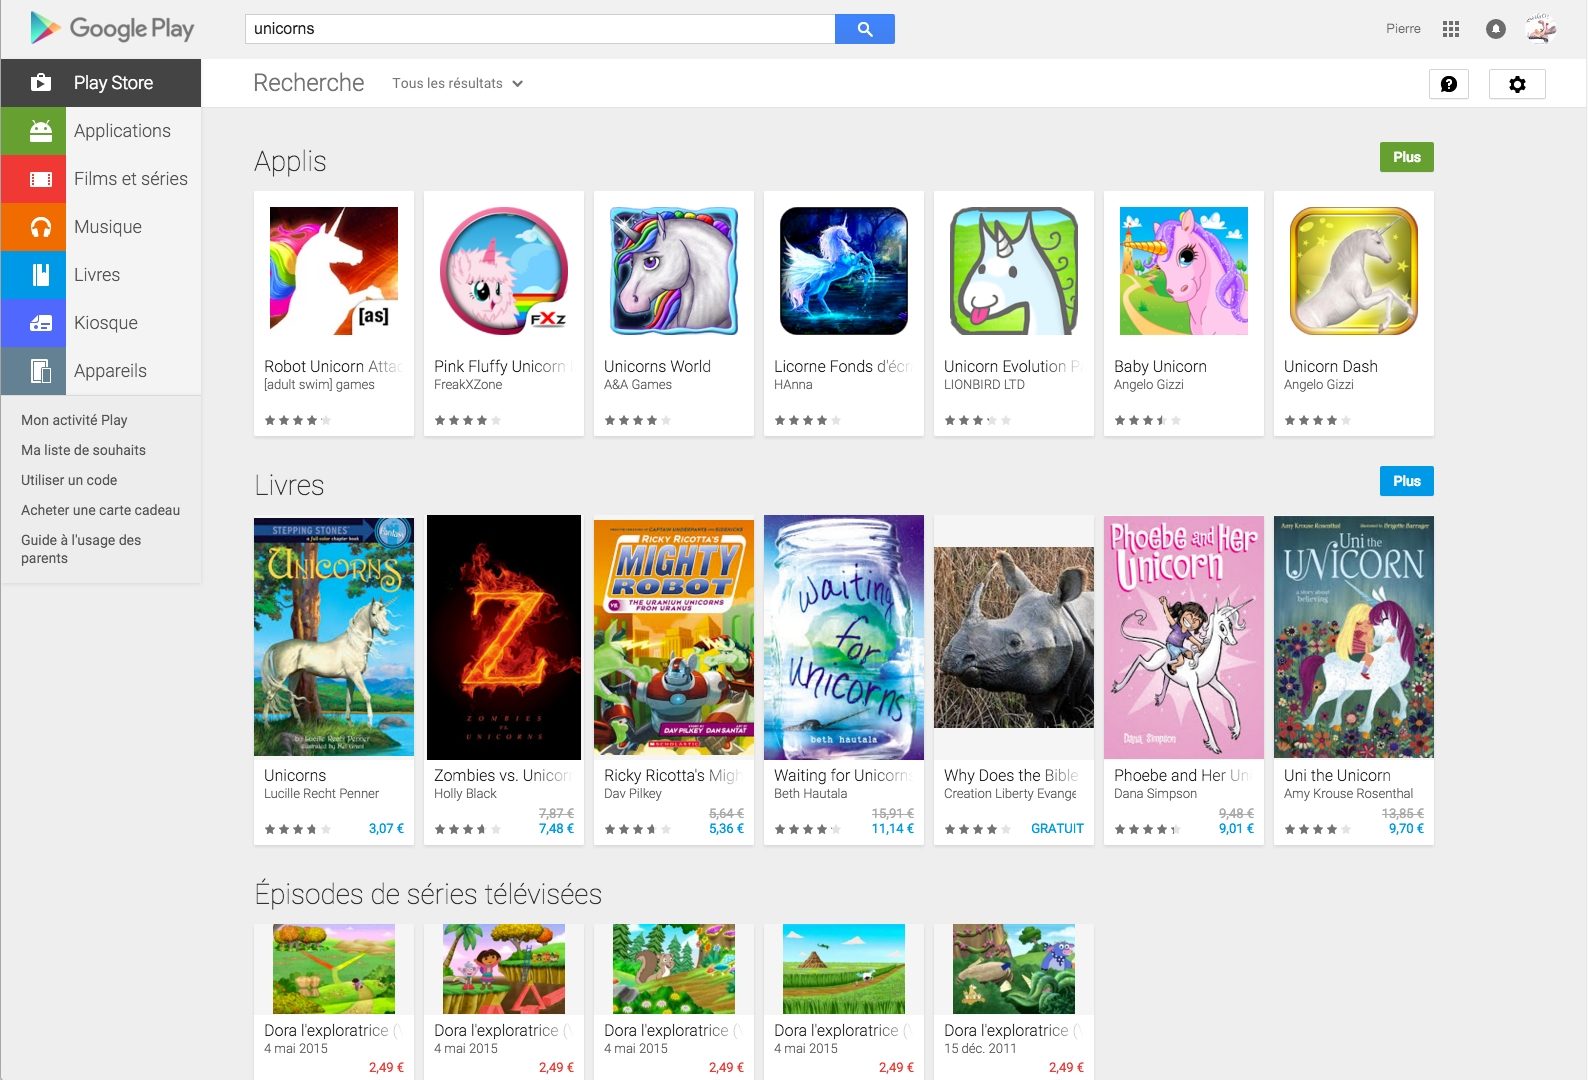Open the Google apps grid icon
Screen dimensions: 1588x1080
click(x=1451, y=29)
